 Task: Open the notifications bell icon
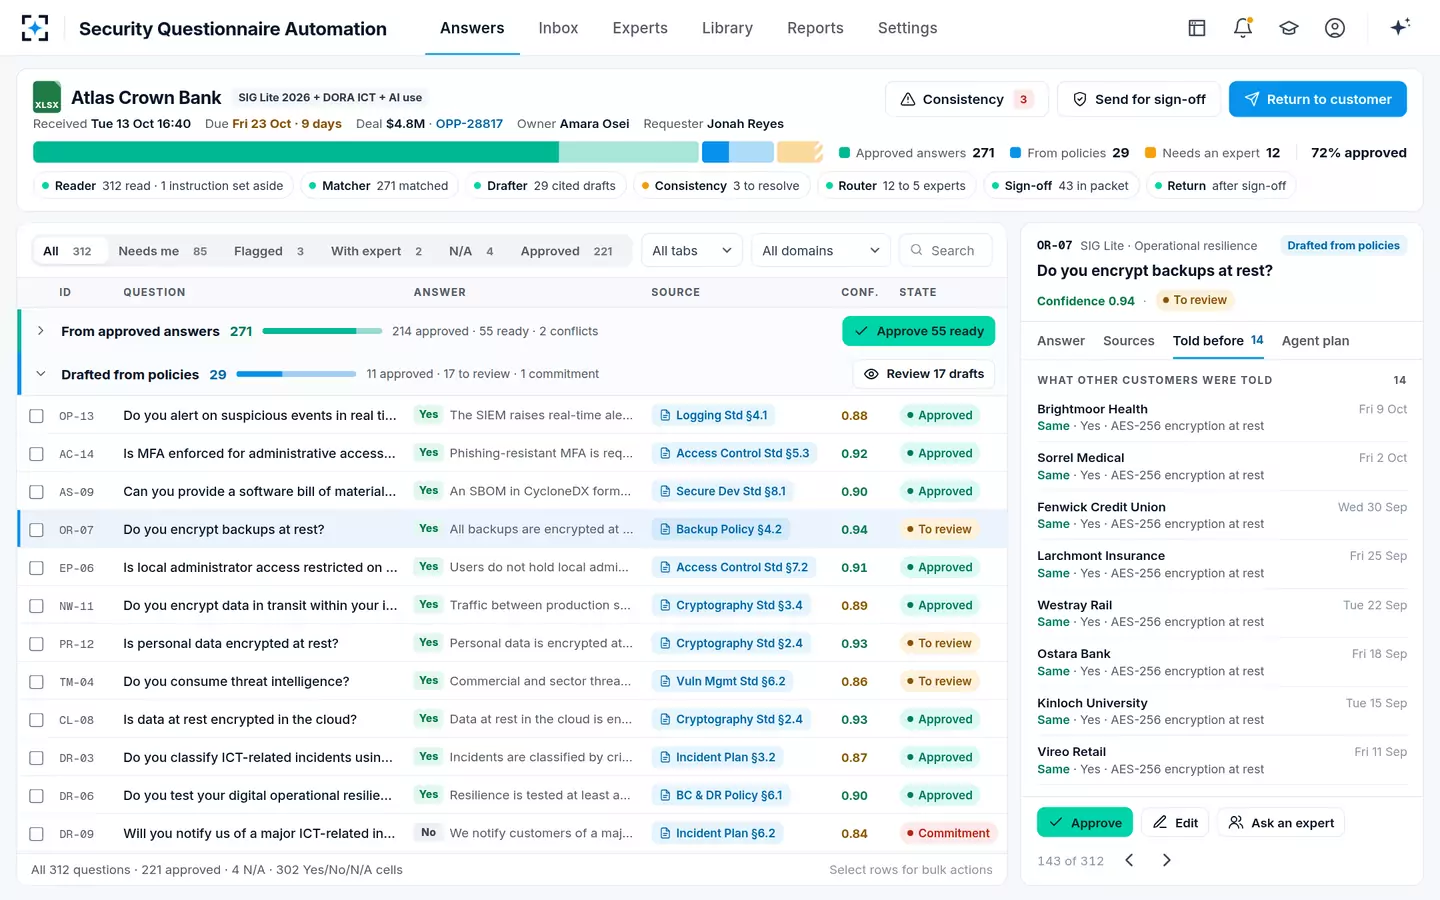coord(1243,28)
